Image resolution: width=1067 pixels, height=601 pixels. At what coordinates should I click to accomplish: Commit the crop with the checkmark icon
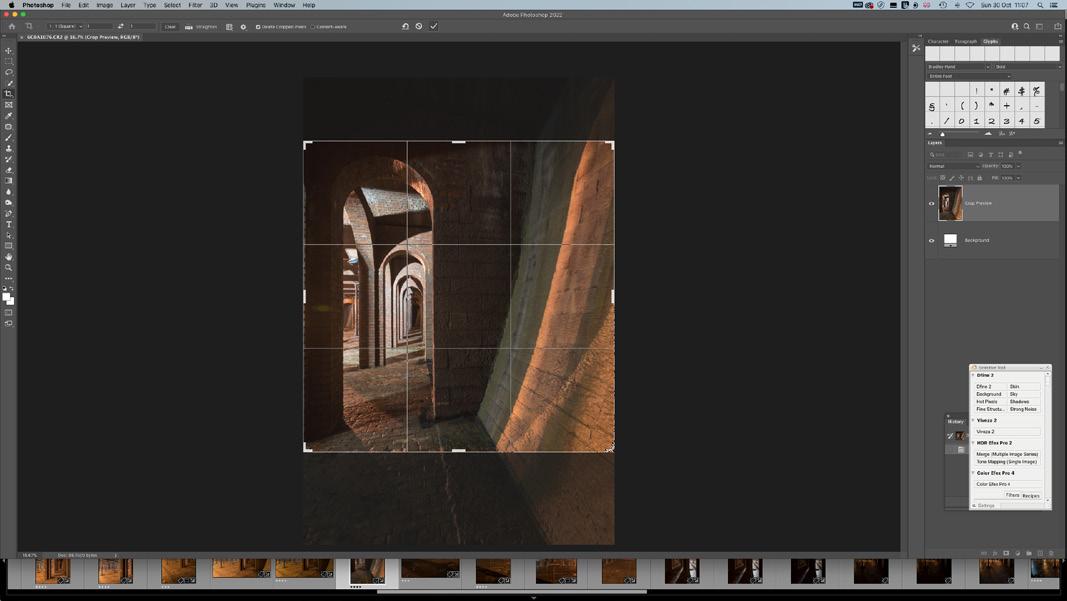point(434,27)
